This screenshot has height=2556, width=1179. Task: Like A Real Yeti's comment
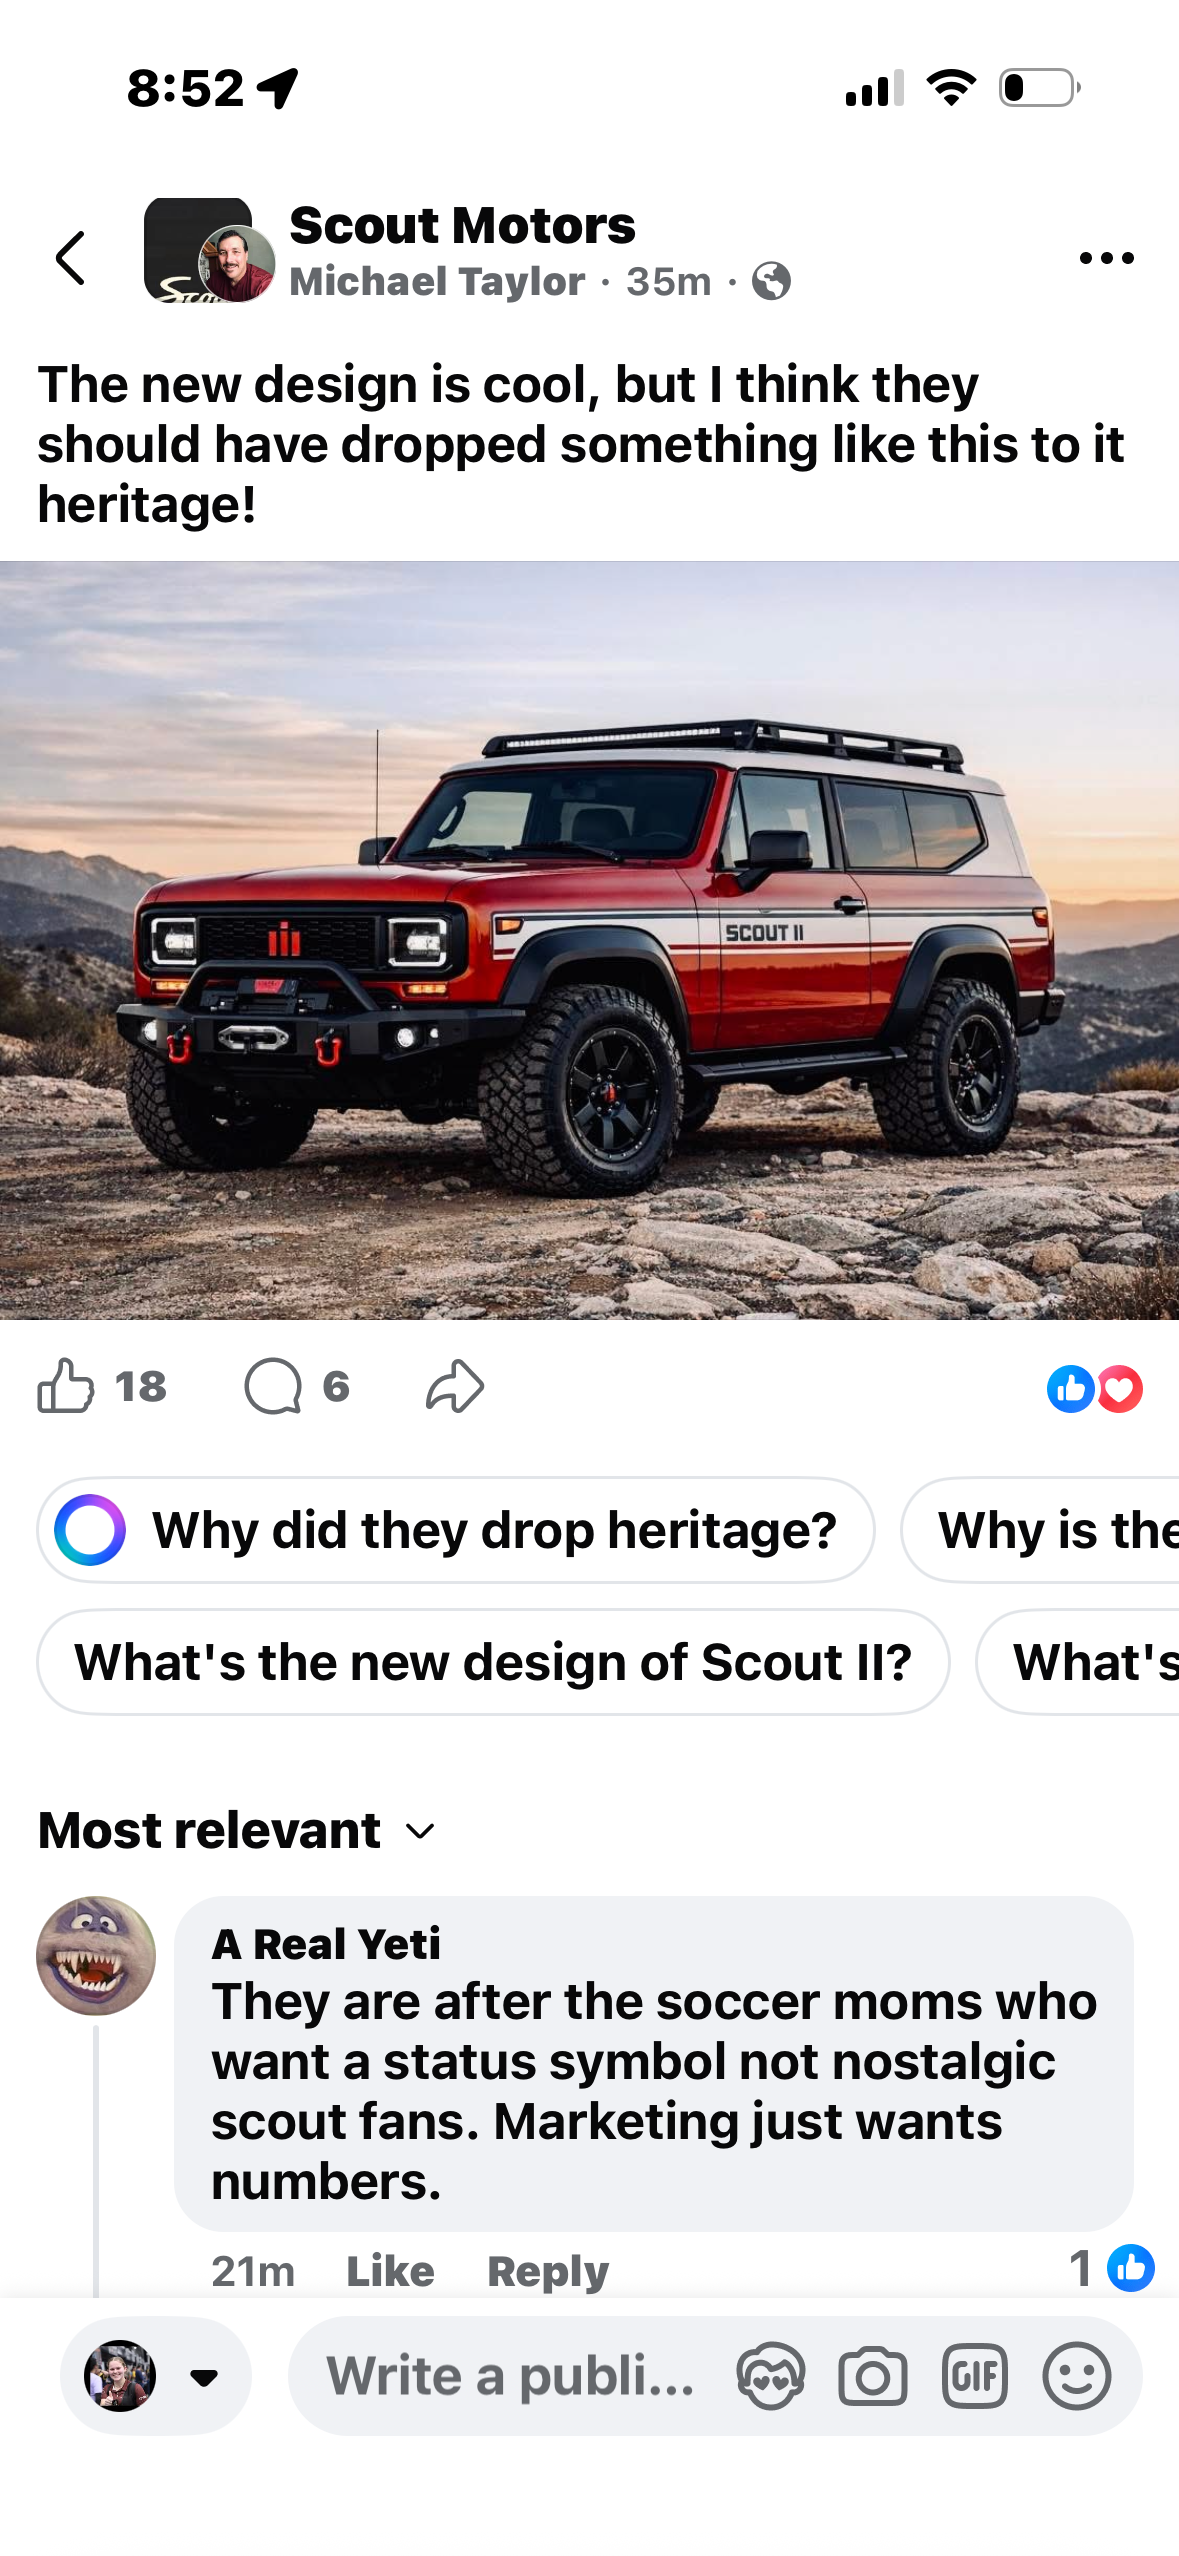(x=390, y=2271)
